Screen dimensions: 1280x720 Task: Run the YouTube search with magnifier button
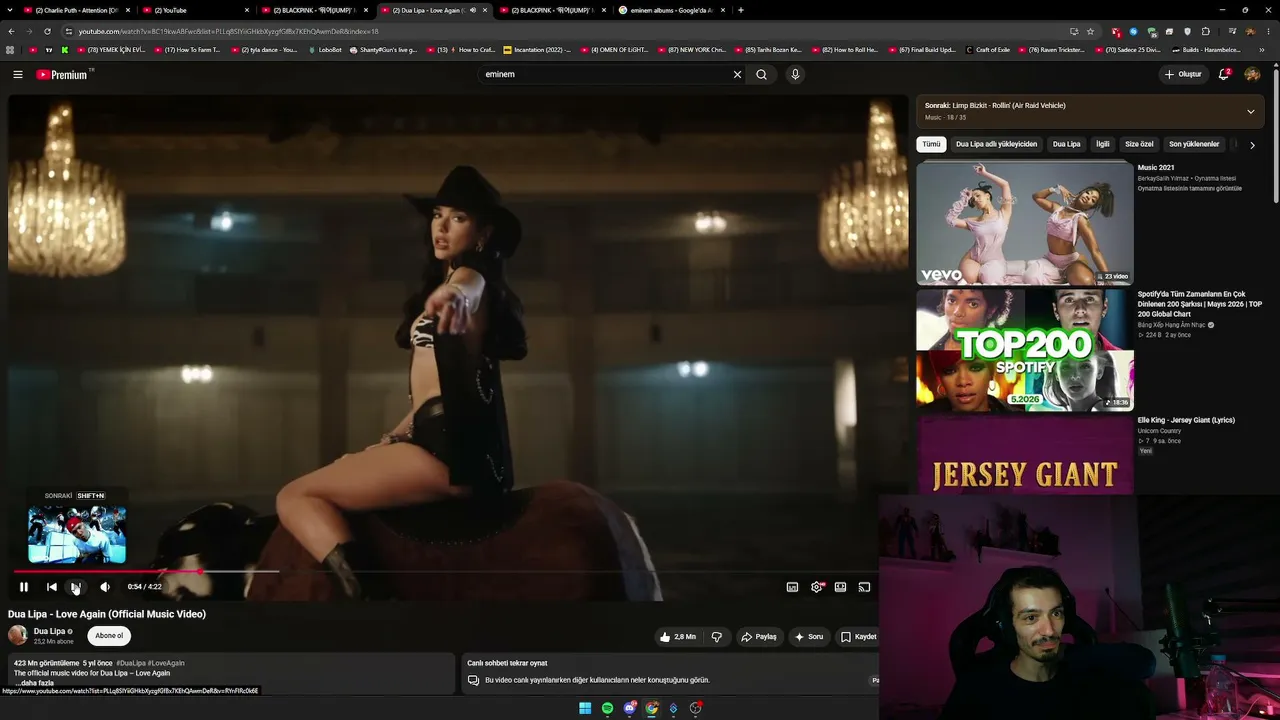tap(761, 74)
